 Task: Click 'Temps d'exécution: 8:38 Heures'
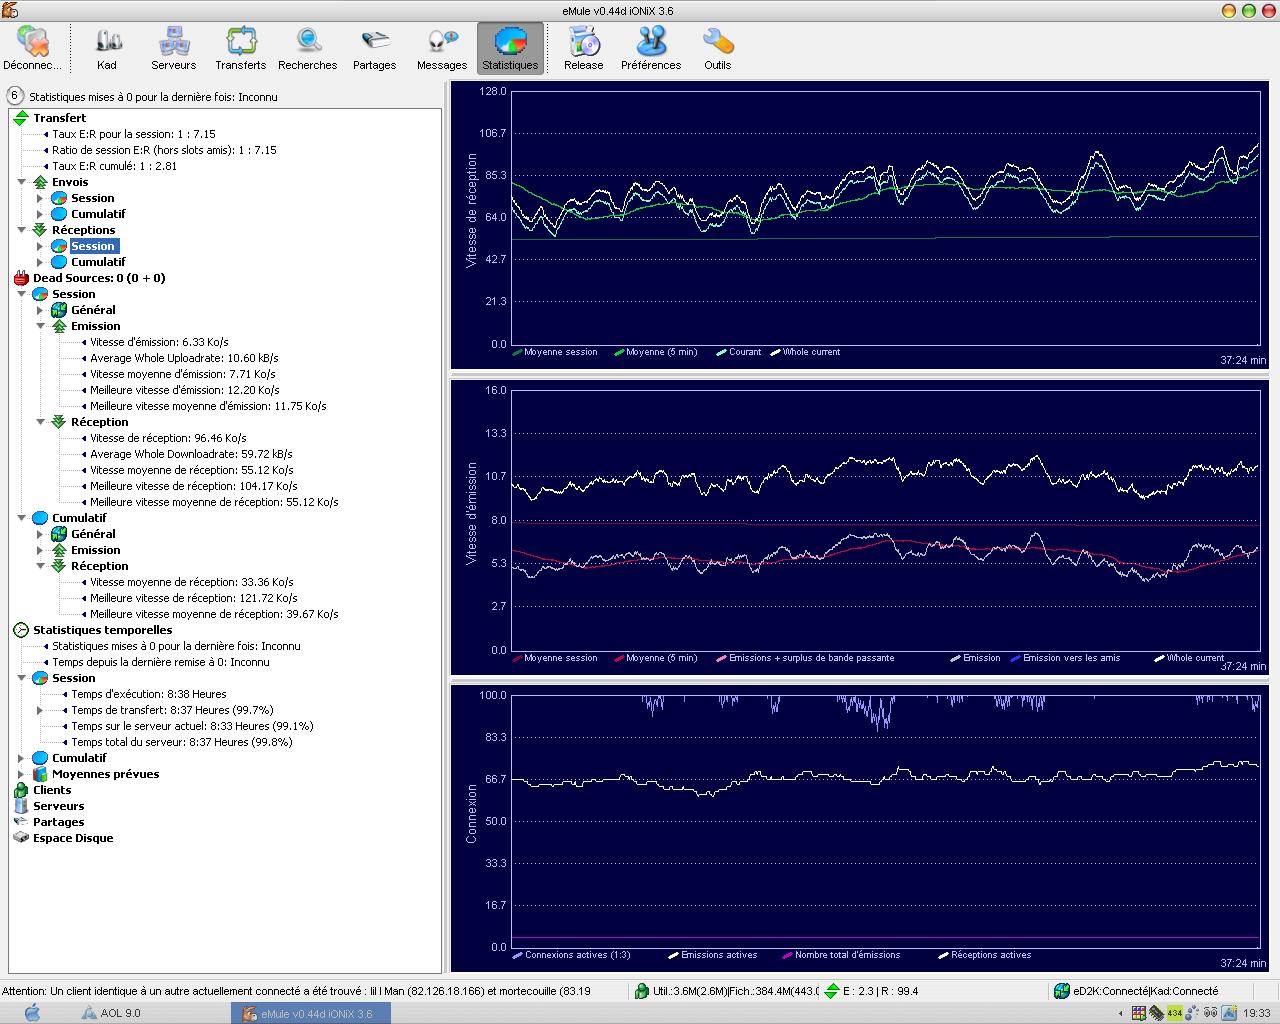click(149, 694)
